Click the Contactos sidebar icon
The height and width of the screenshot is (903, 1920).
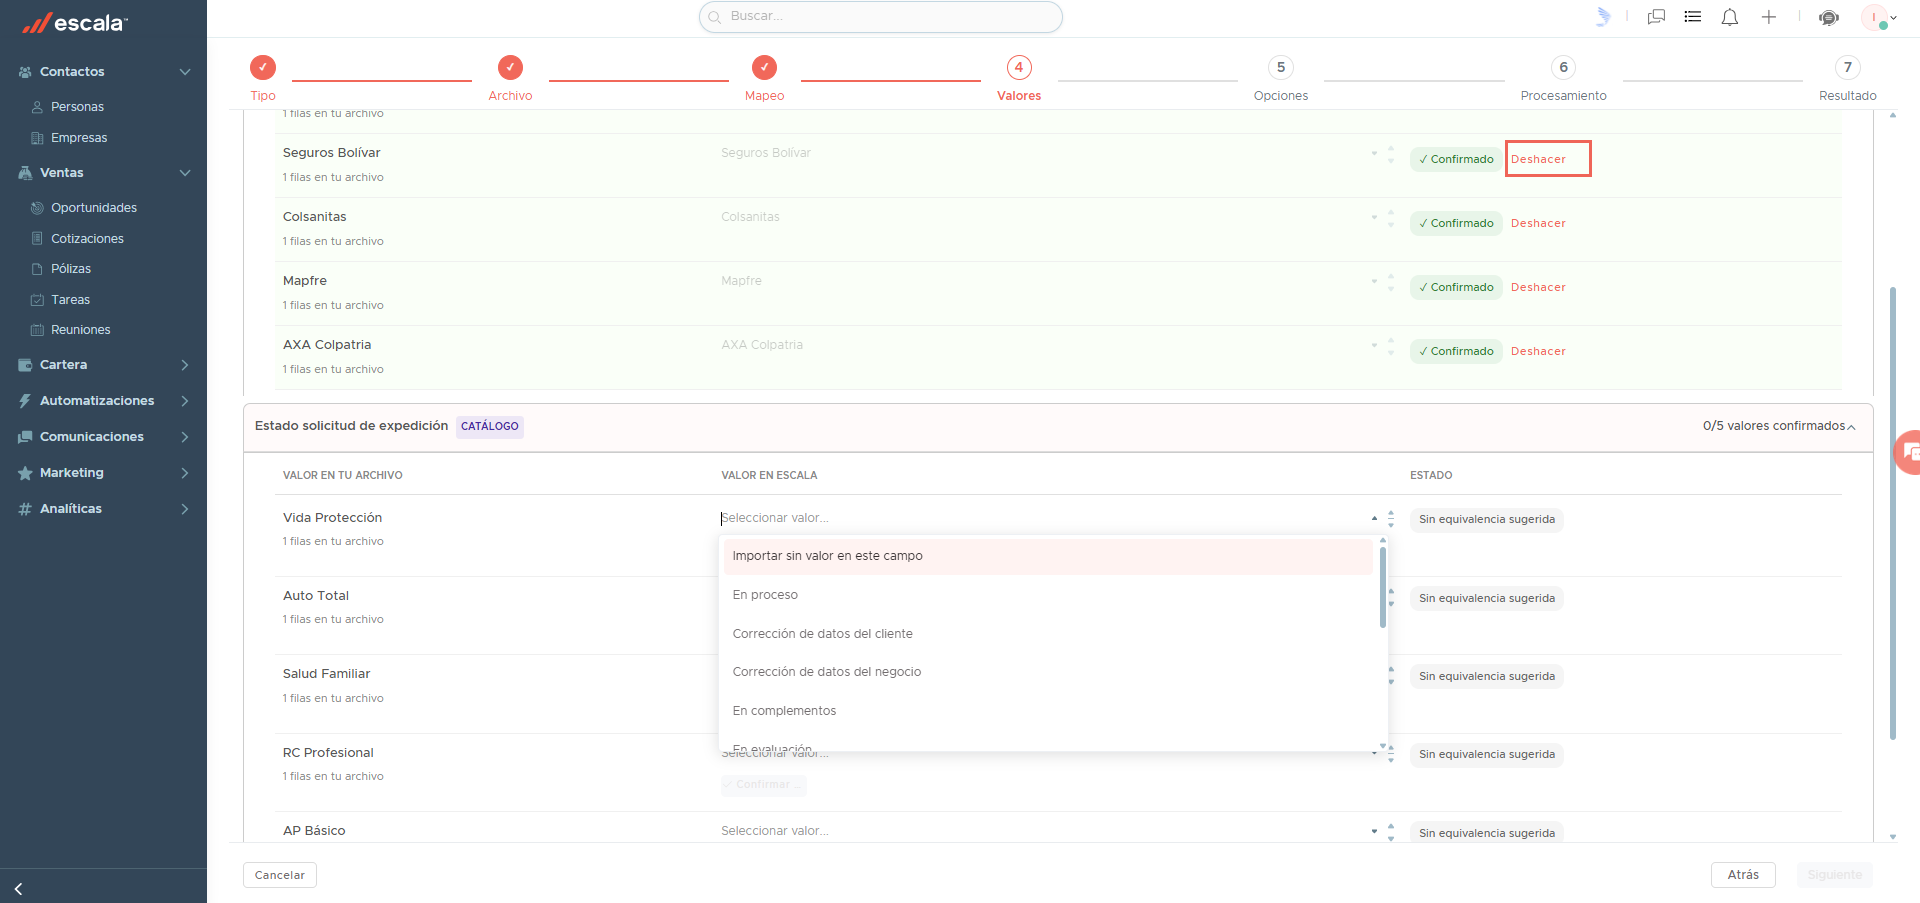(x=25, y=72)
